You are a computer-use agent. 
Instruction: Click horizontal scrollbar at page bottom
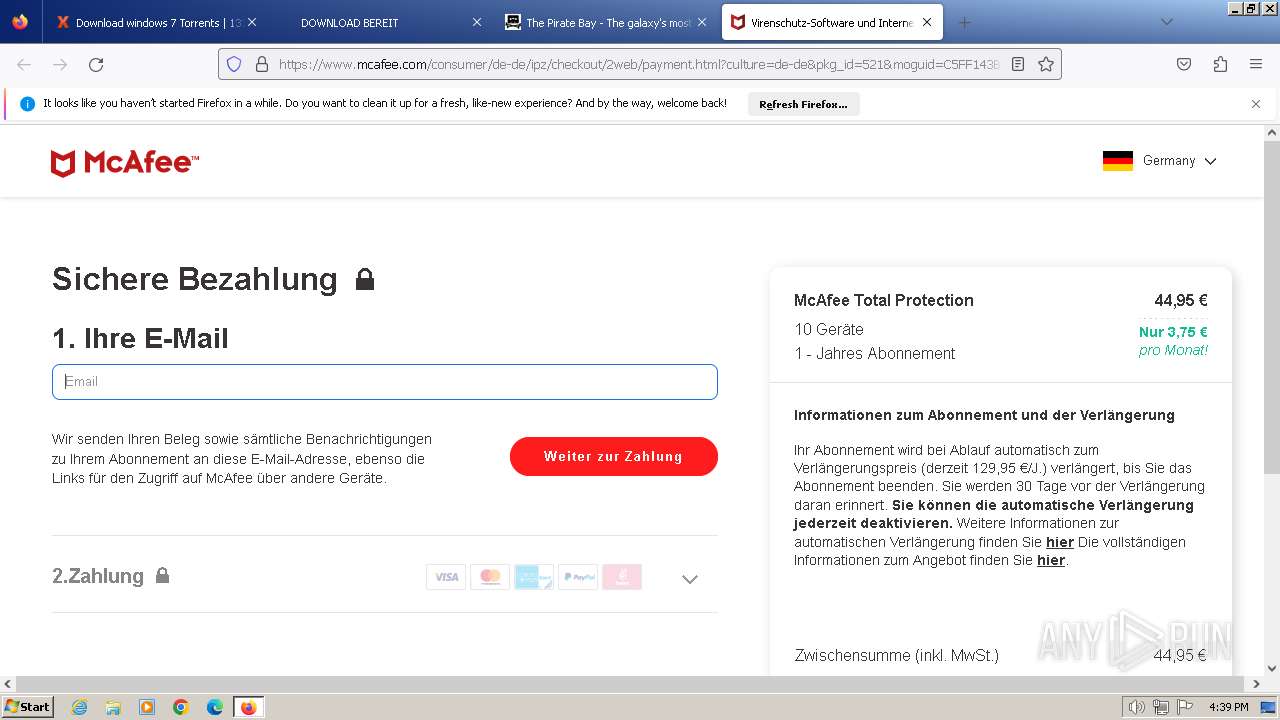632,684
